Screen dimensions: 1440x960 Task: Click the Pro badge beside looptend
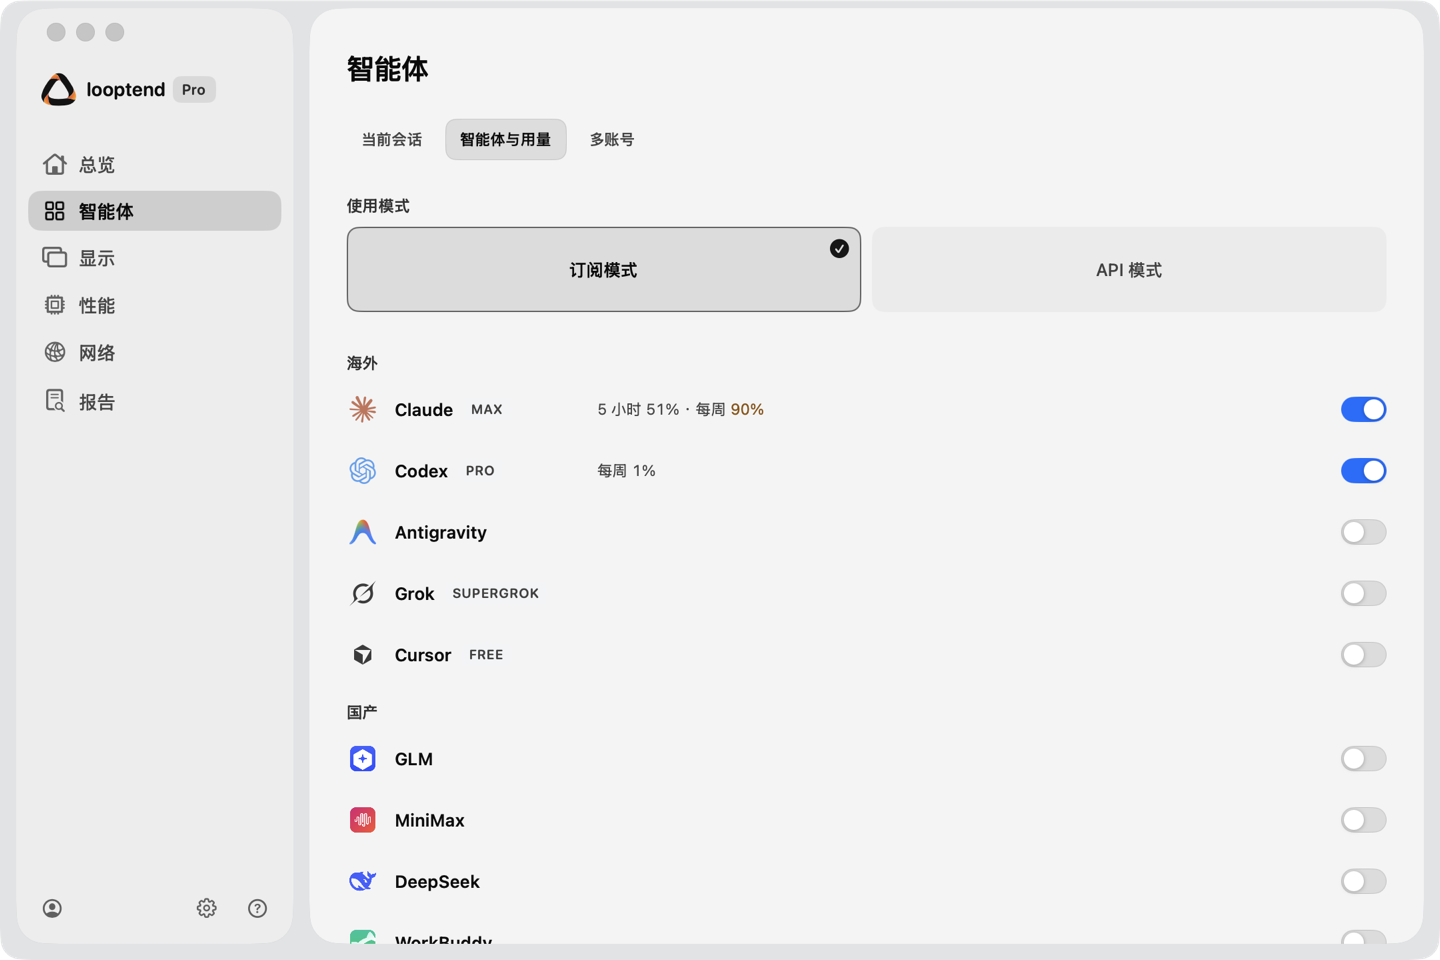[x=194, y=90]
